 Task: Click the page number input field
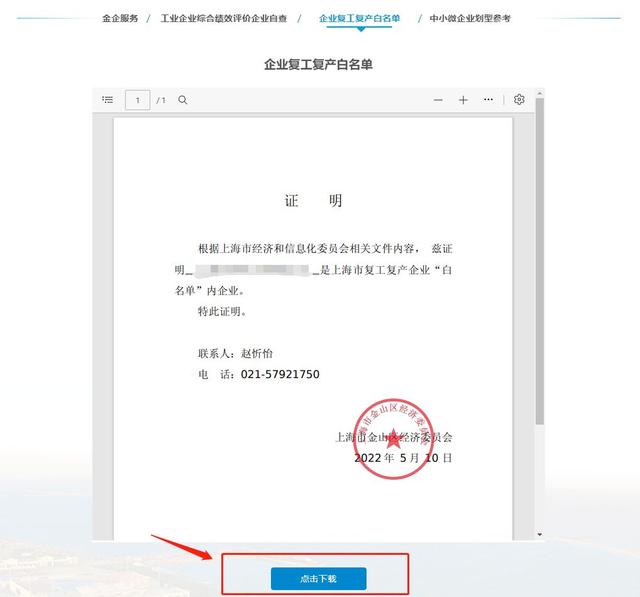tap(138, 100)
